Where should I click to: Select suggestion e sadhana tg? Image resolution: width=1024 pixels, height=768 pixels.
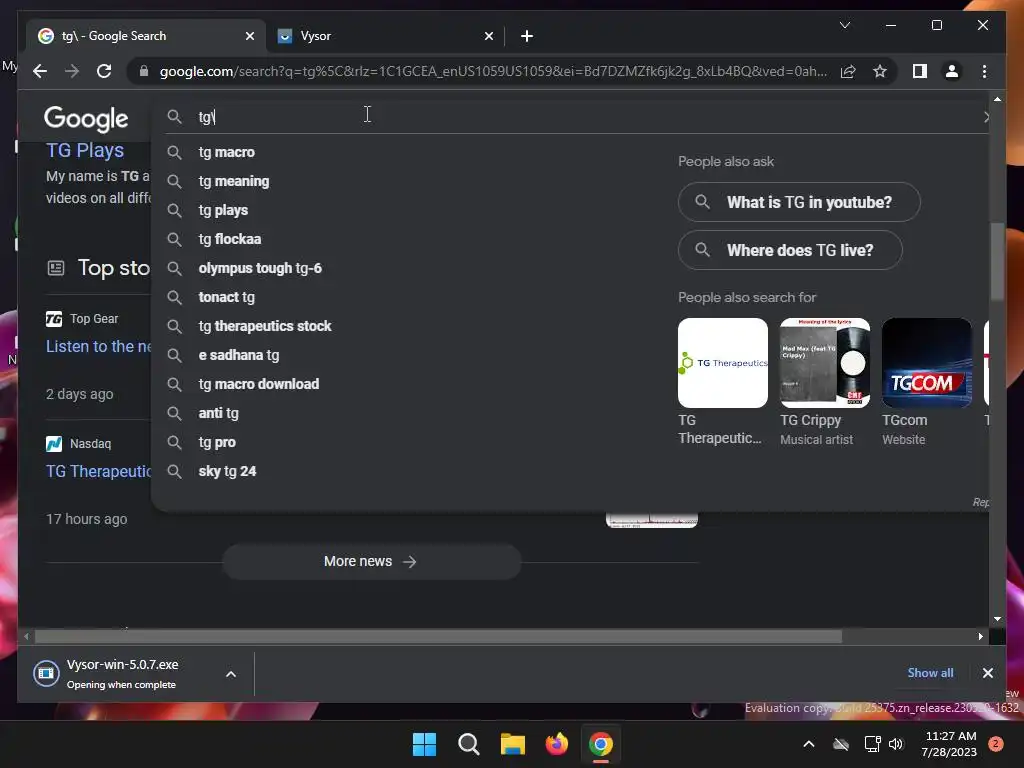click(239, 355)
